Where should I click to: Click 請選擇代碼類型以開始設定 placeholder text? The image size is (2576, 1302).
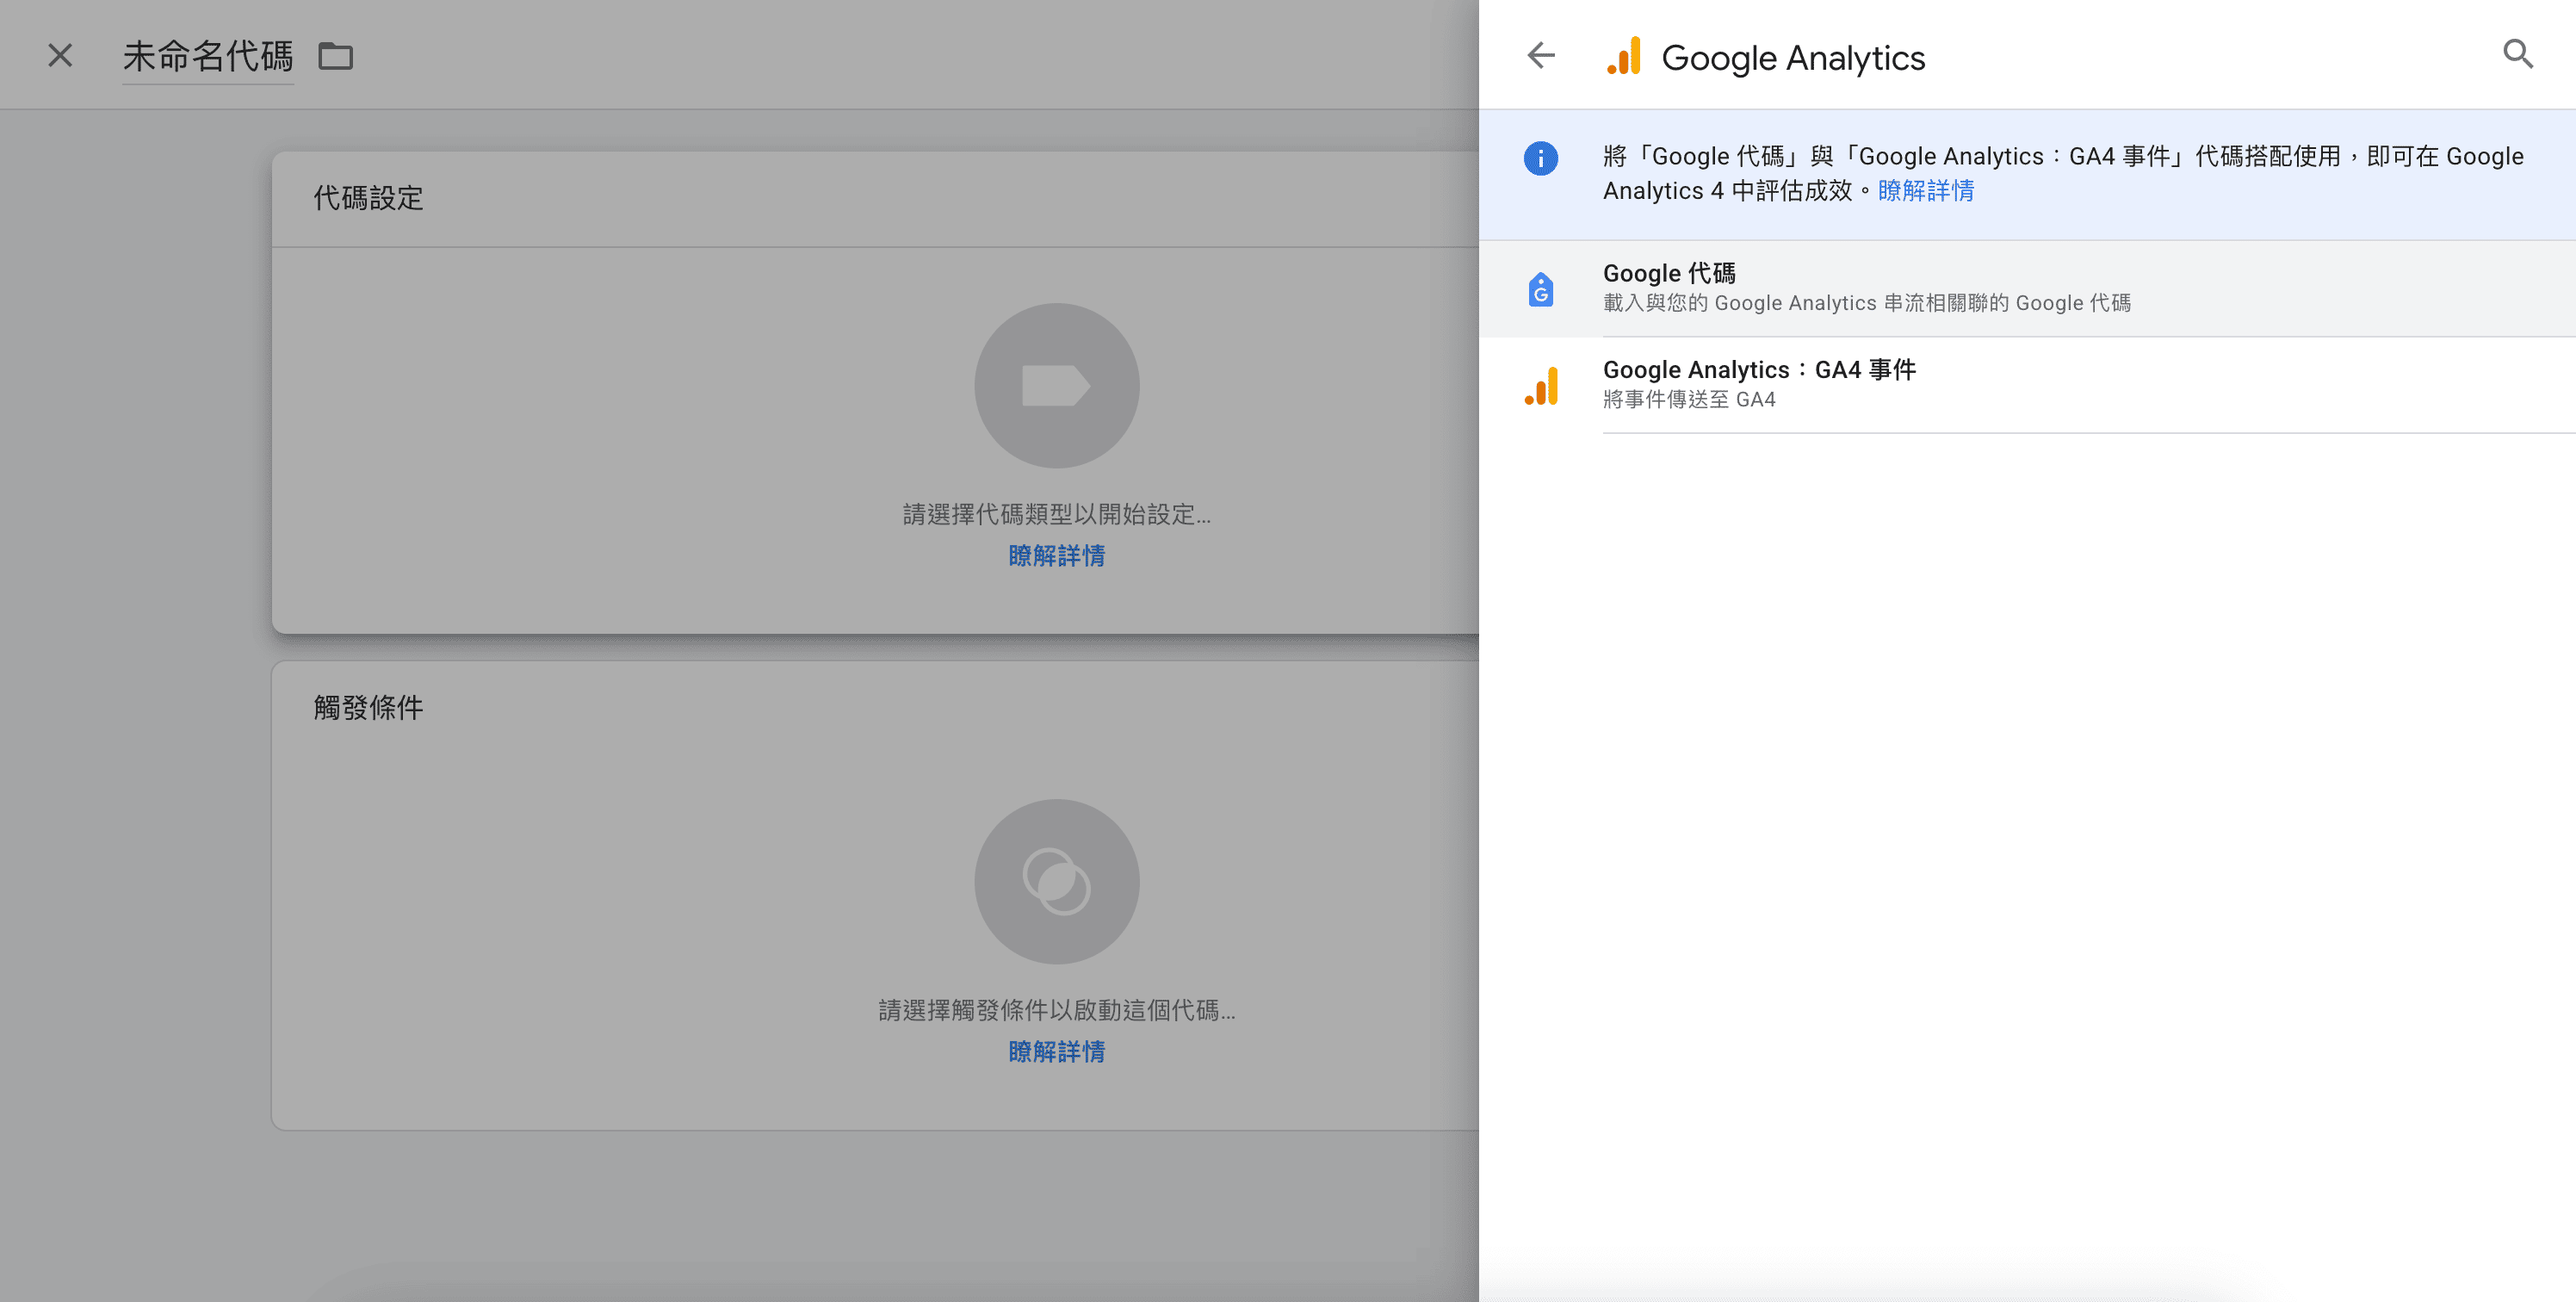(x=1056, y=515)
